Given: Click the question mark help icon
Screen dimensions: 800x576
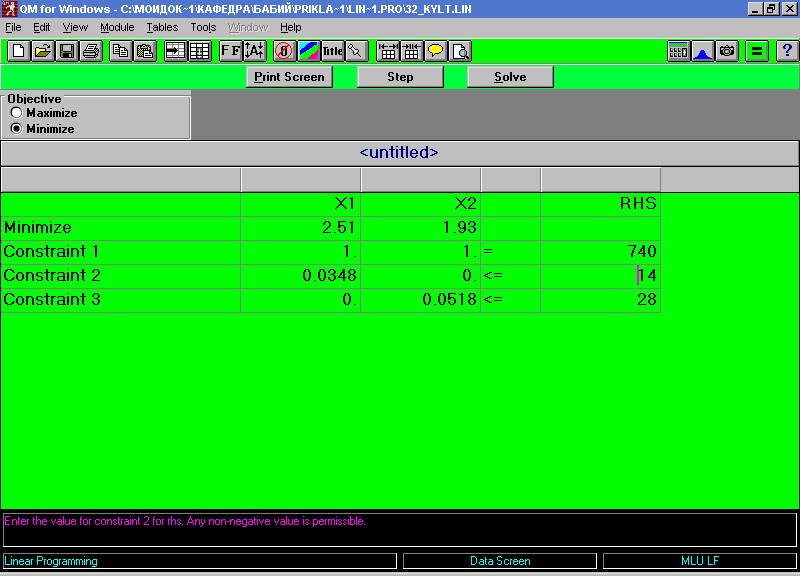Looking at the screenshot, I should coord(786,51).
